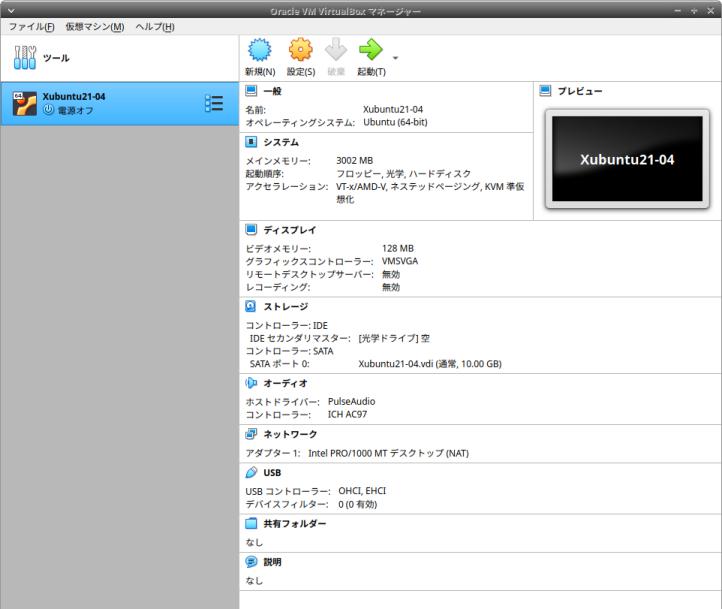Click Xubuntu21-04.vdi storage entry
Screen dimensions: 722x609
[430, 364]
